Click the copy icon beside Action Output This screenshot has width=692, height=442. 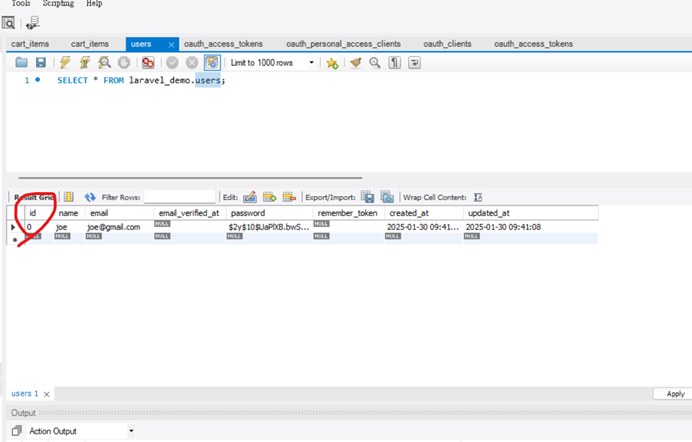pyautogui.click(x=17, y=431)
